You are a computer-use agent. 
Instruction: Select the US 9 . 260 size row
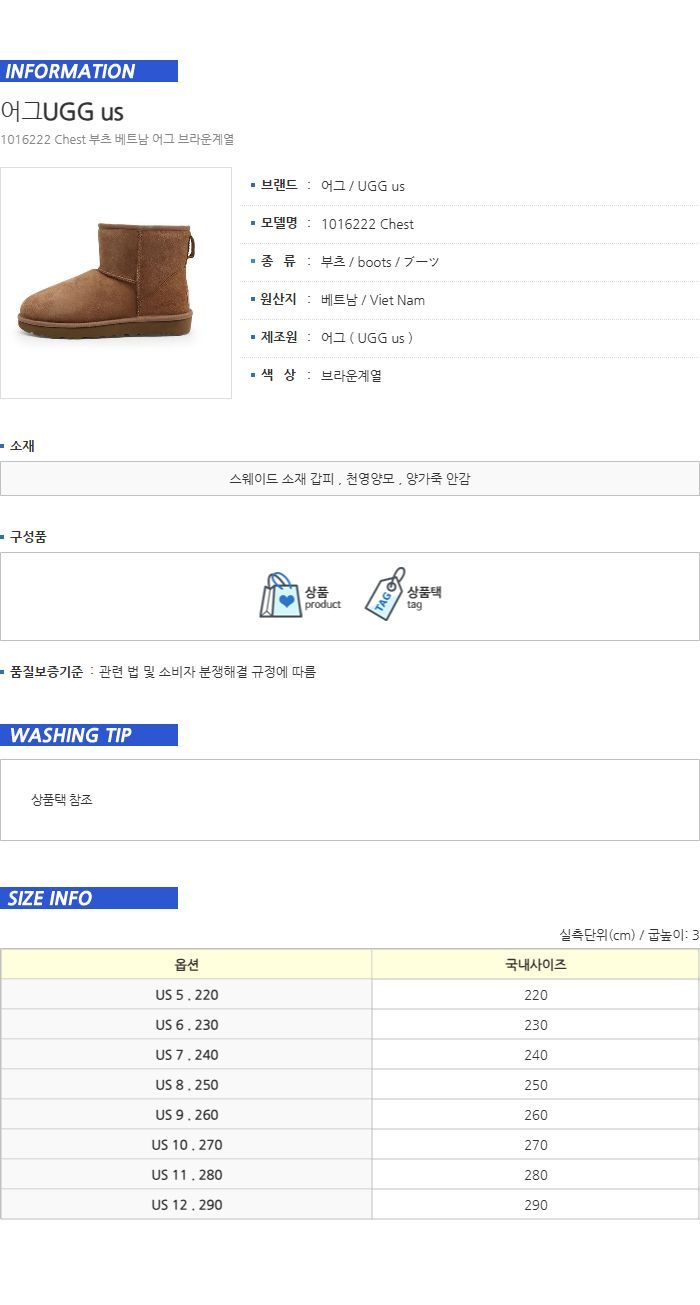click(350, 1115)
